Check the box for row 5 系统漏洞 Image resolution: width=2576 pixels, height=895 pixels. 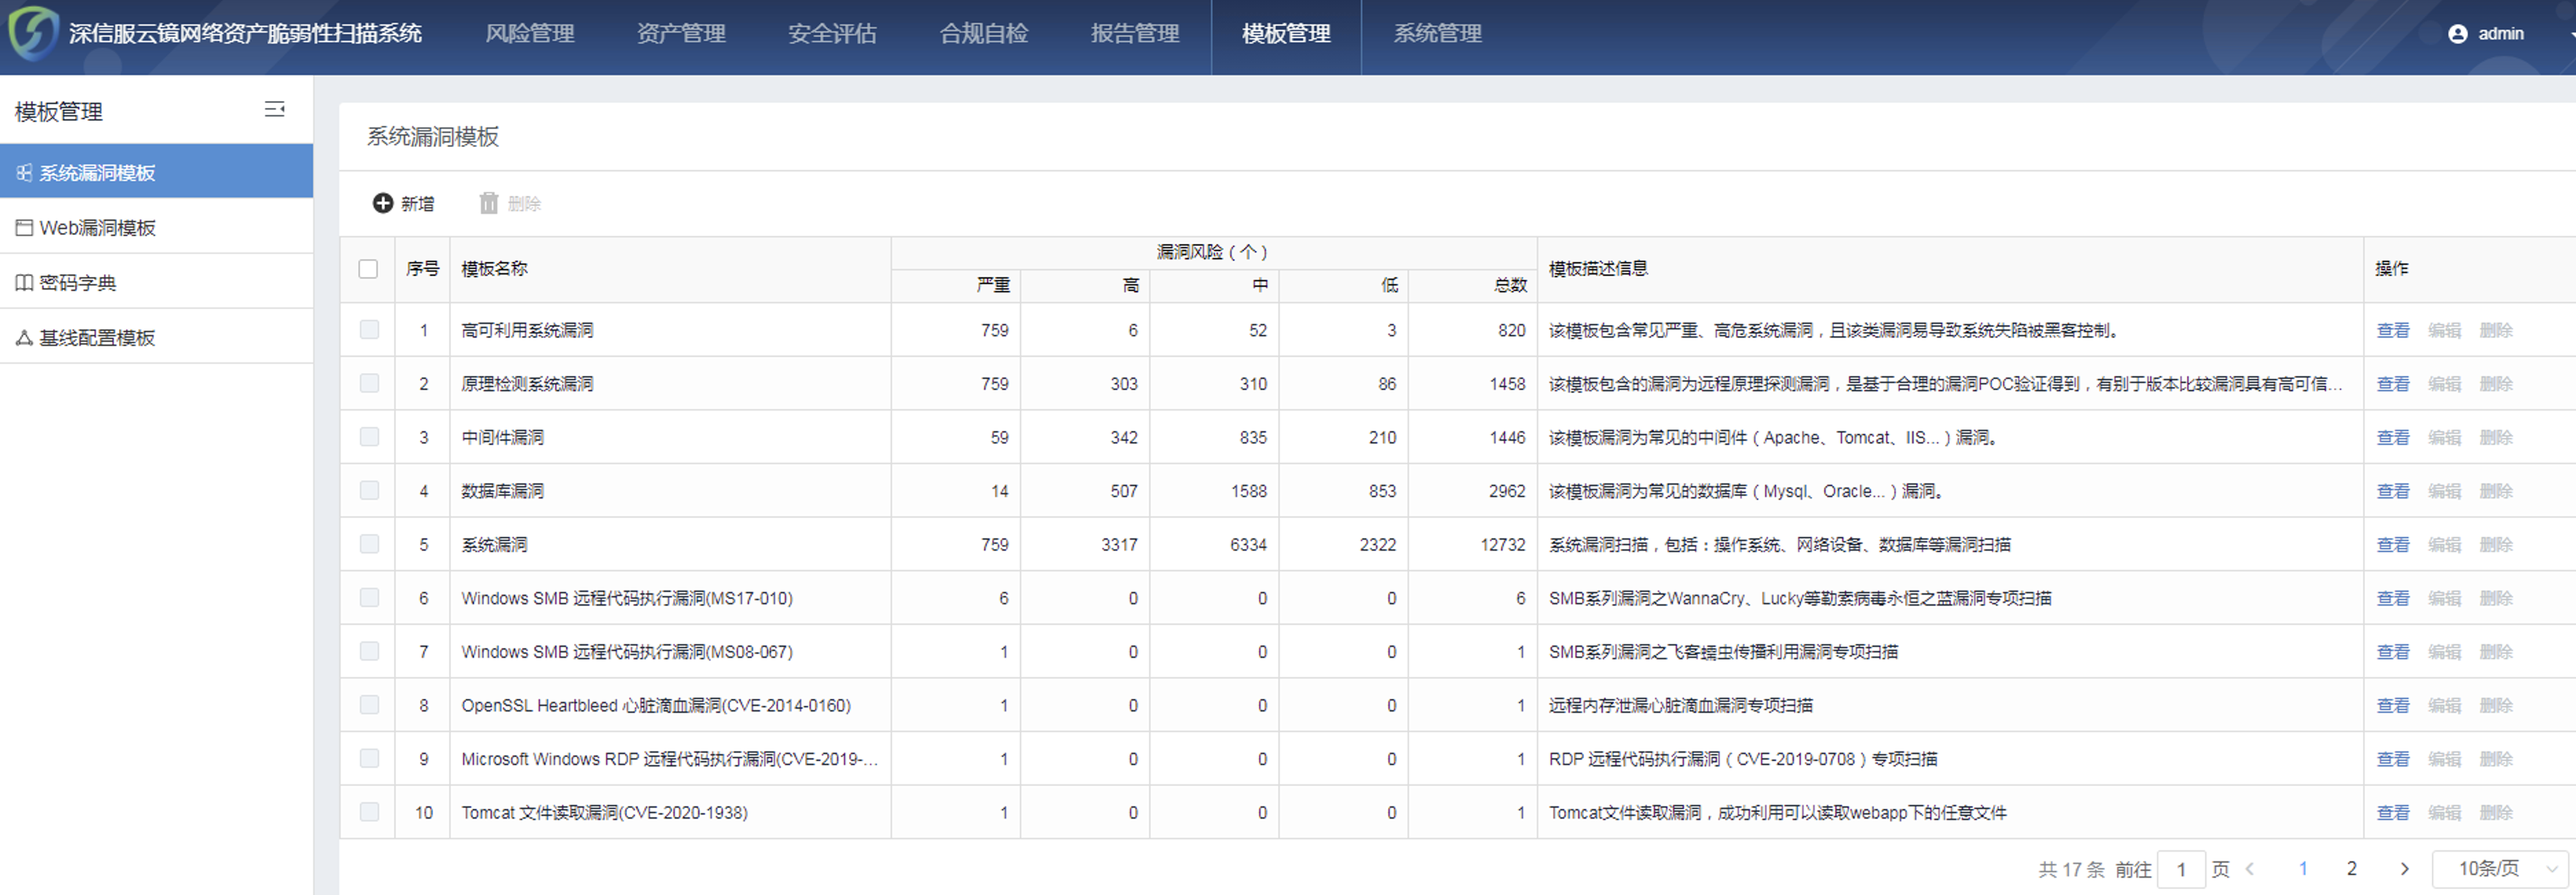coord(369,544)
